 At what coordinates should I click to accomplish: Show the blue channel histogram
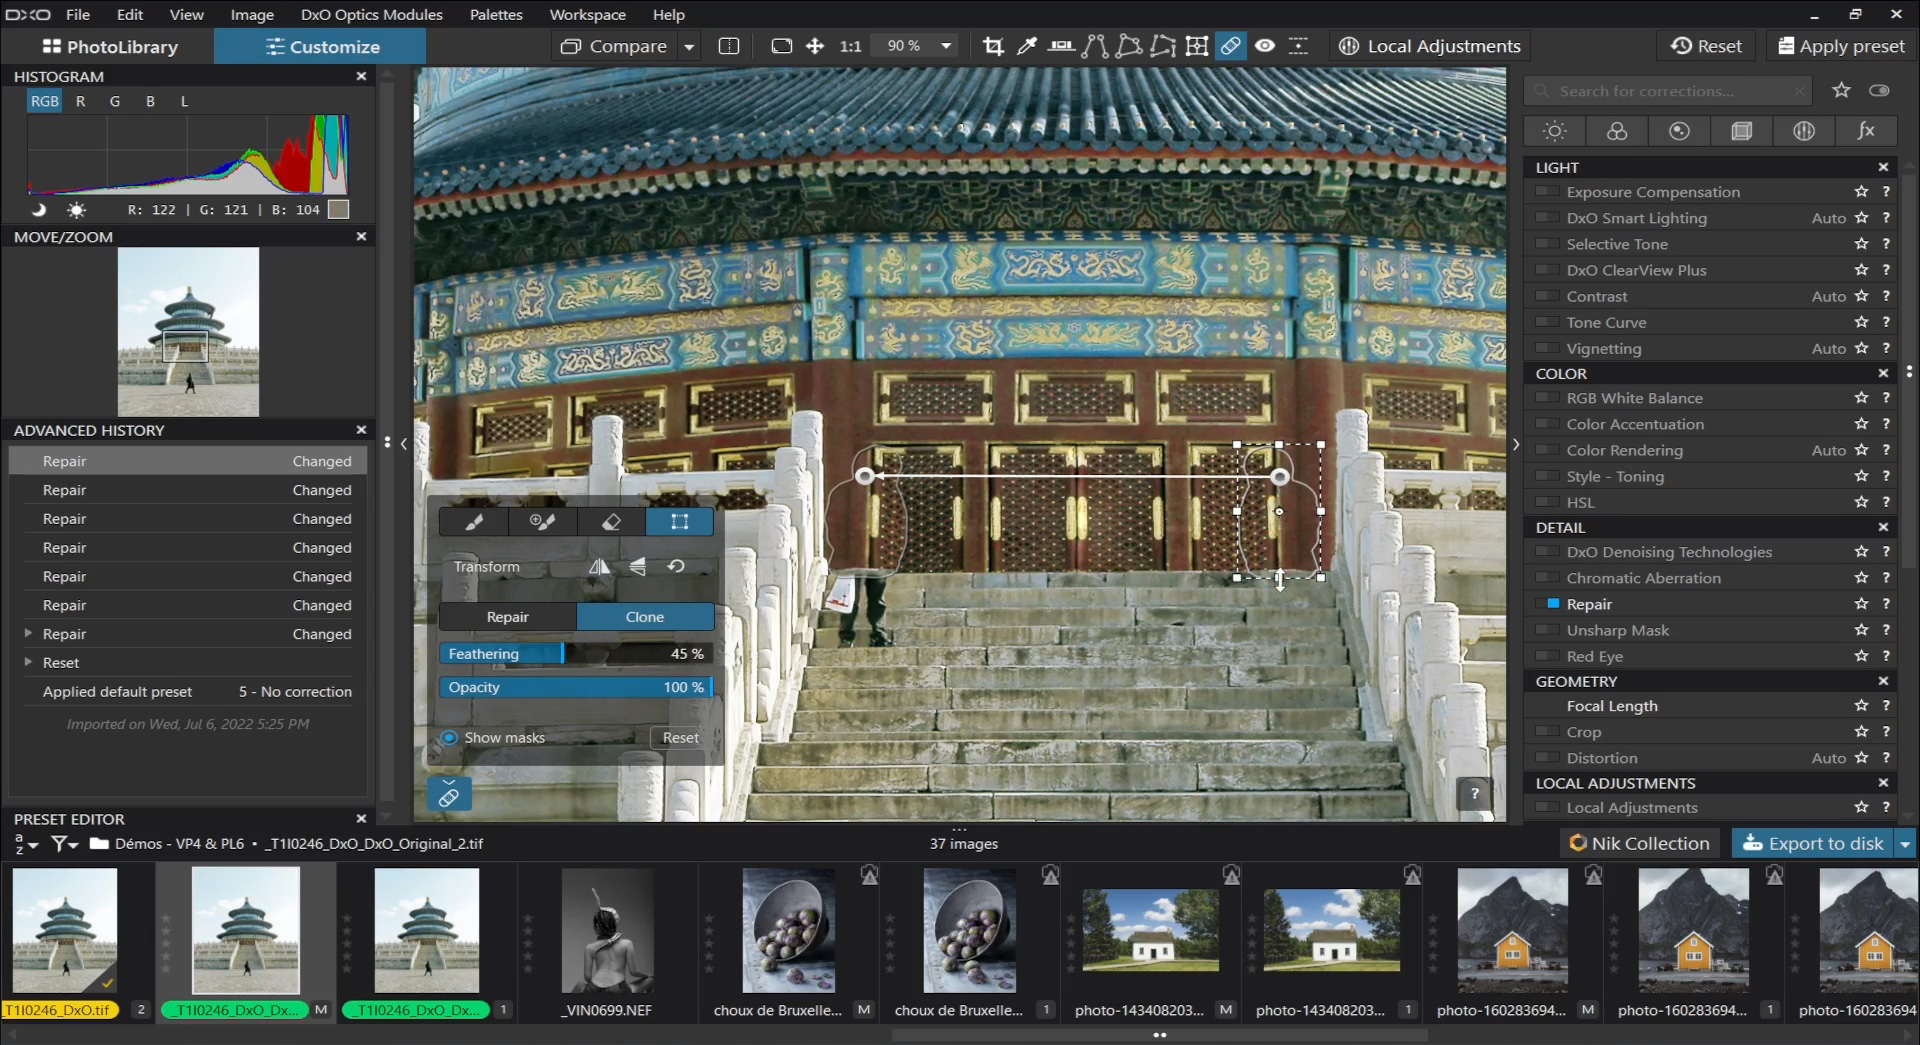click(x=150, y=101)
